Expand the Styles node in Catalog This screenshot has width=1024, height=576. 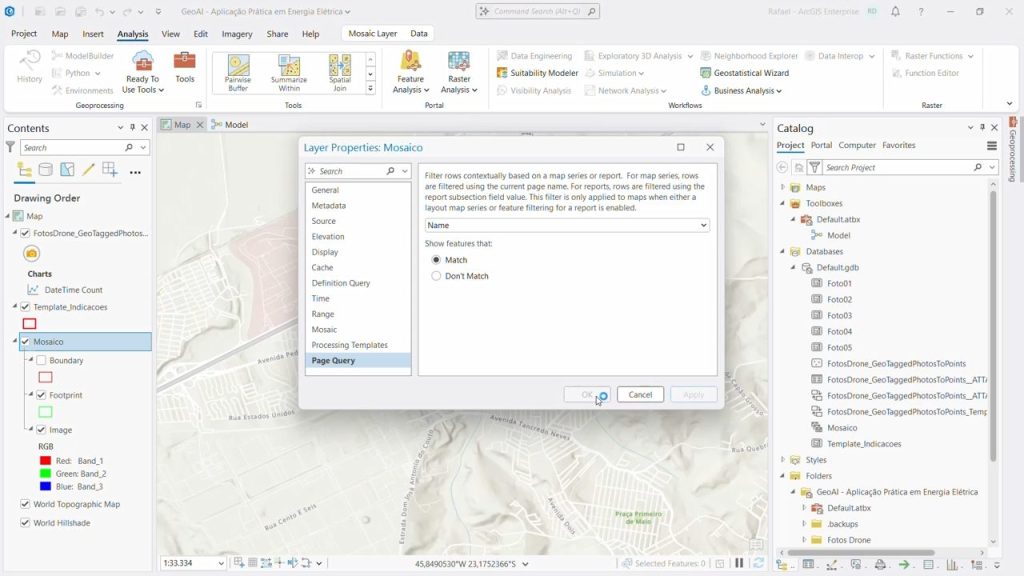[x=783, y=460]
